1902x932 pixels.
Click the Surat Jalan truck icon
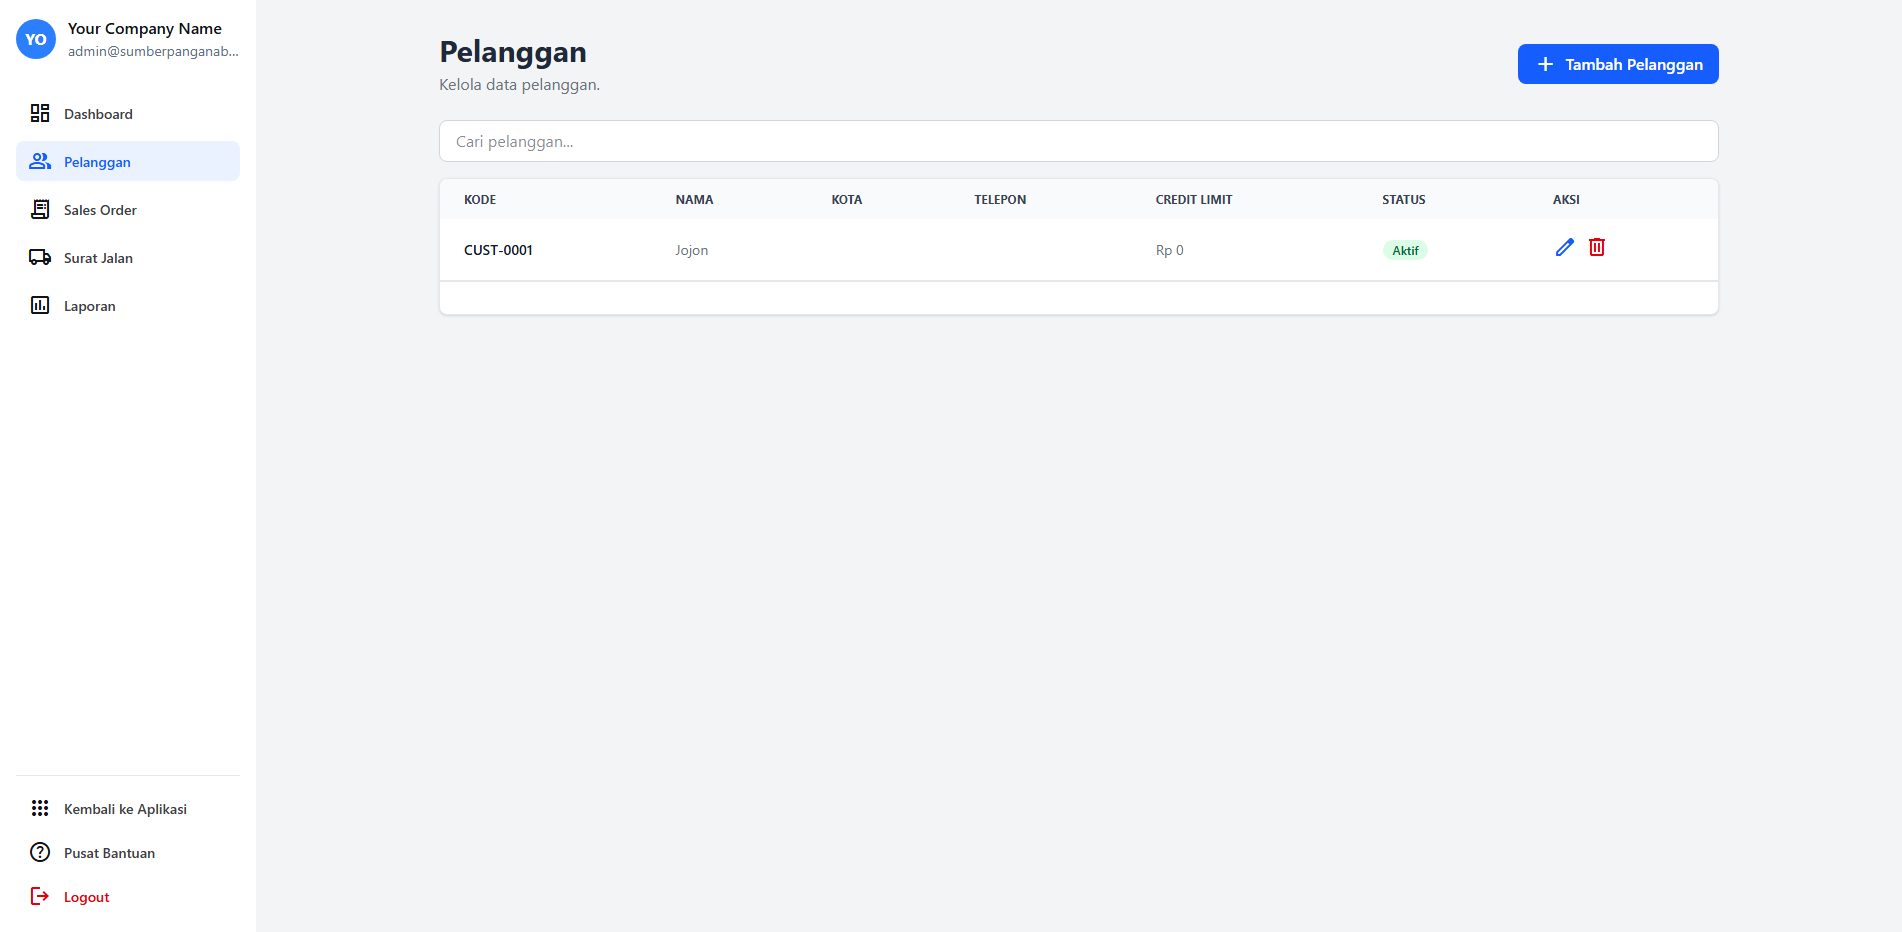40,257
